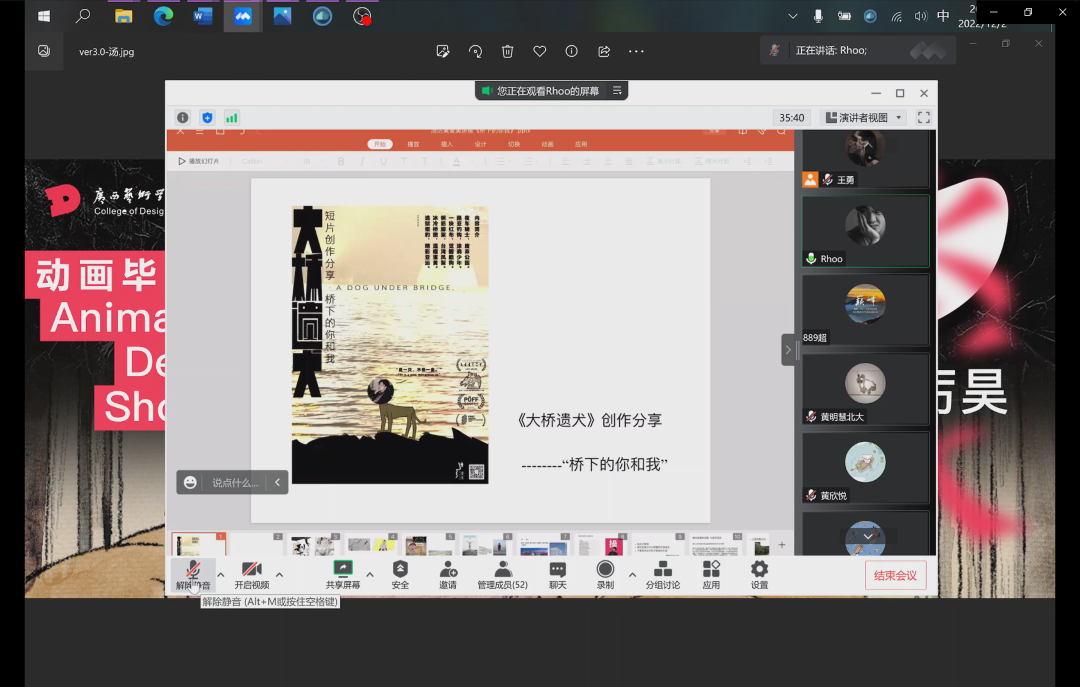Open the menu on screen viewing banner
The width and height of the screenshot is (1080, 687).
pyautogui.click(x=617, y=90)
